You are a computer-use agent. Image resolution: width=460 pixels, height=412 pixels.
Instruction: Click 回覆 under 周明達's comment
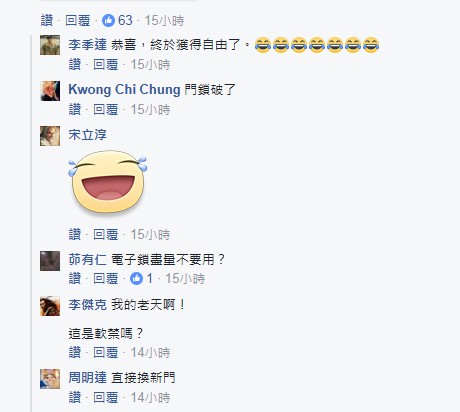pos(106,398)
